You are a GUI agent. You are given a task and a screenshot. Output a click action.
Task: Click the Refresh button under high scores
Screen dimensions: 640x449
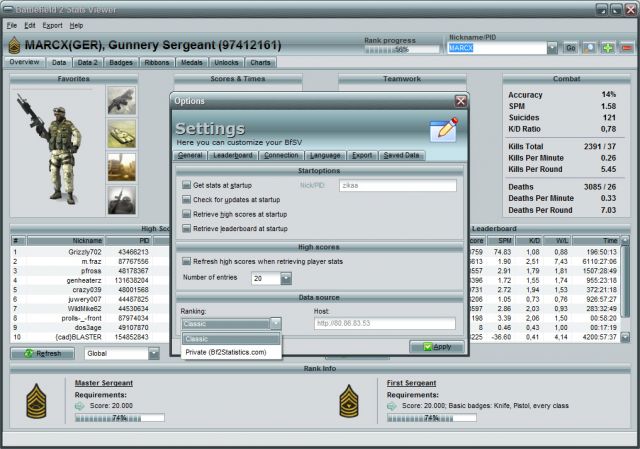coord(41,353)
